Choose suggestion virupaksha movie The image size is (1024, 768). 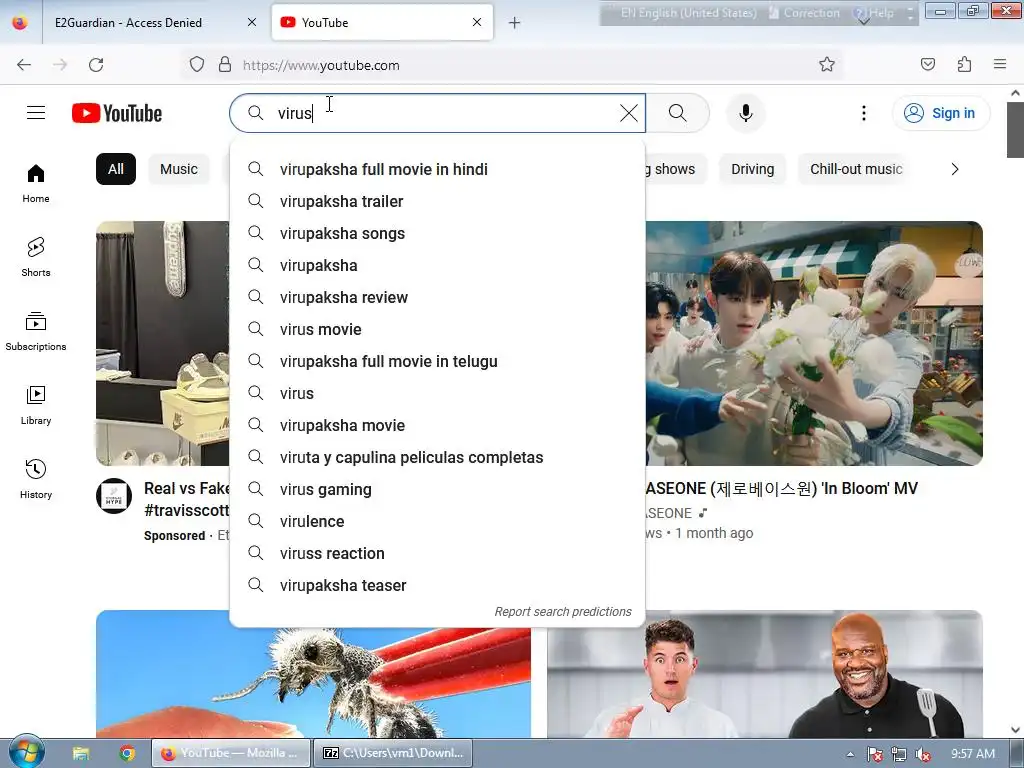438,425
